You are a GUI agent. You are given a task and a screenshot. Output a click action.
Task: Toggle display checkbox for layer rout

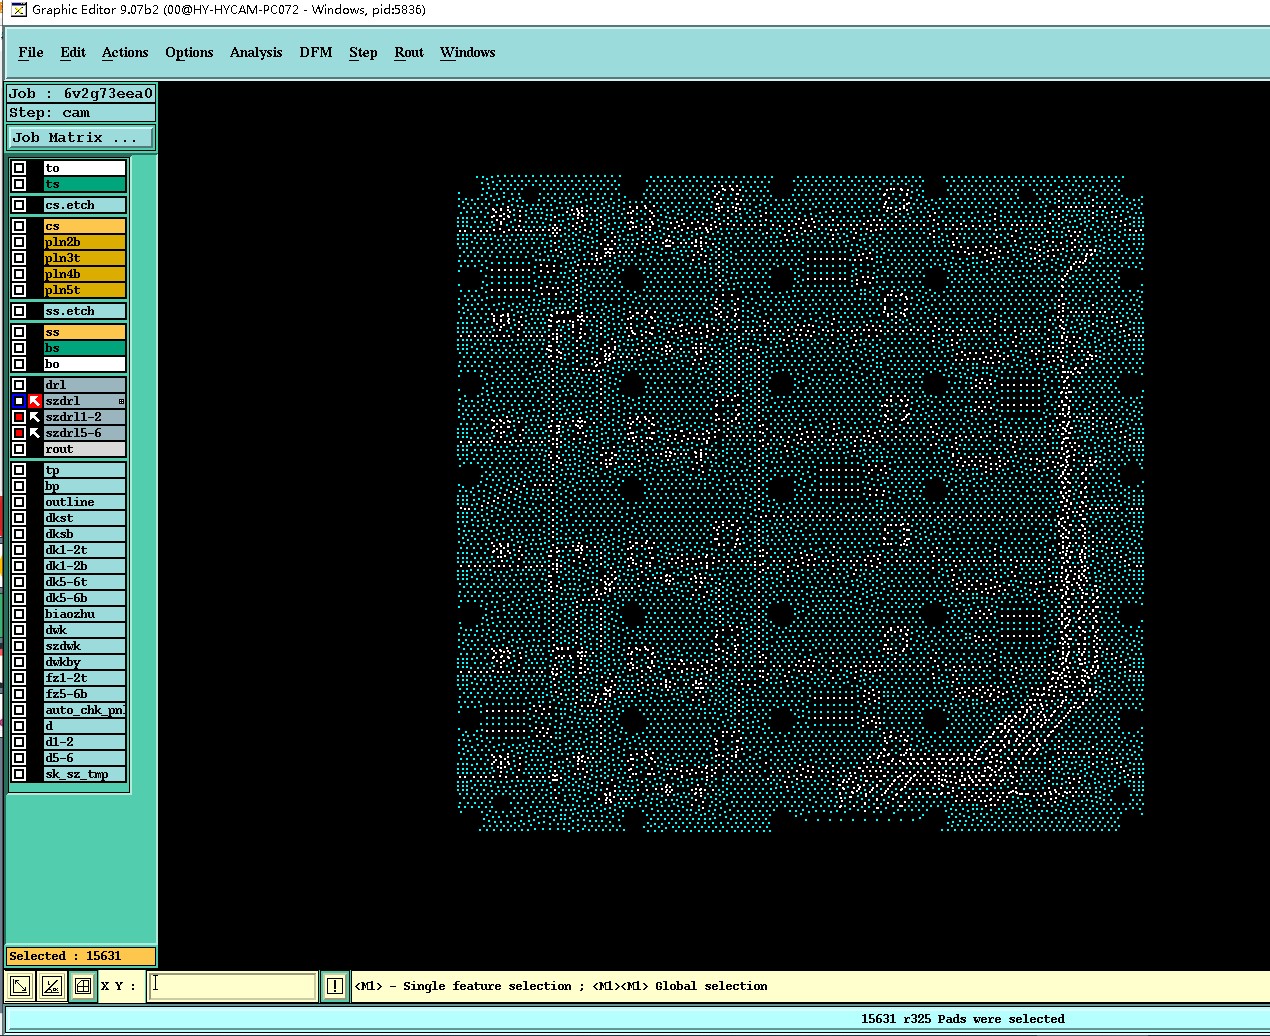(x=19, y=449)
